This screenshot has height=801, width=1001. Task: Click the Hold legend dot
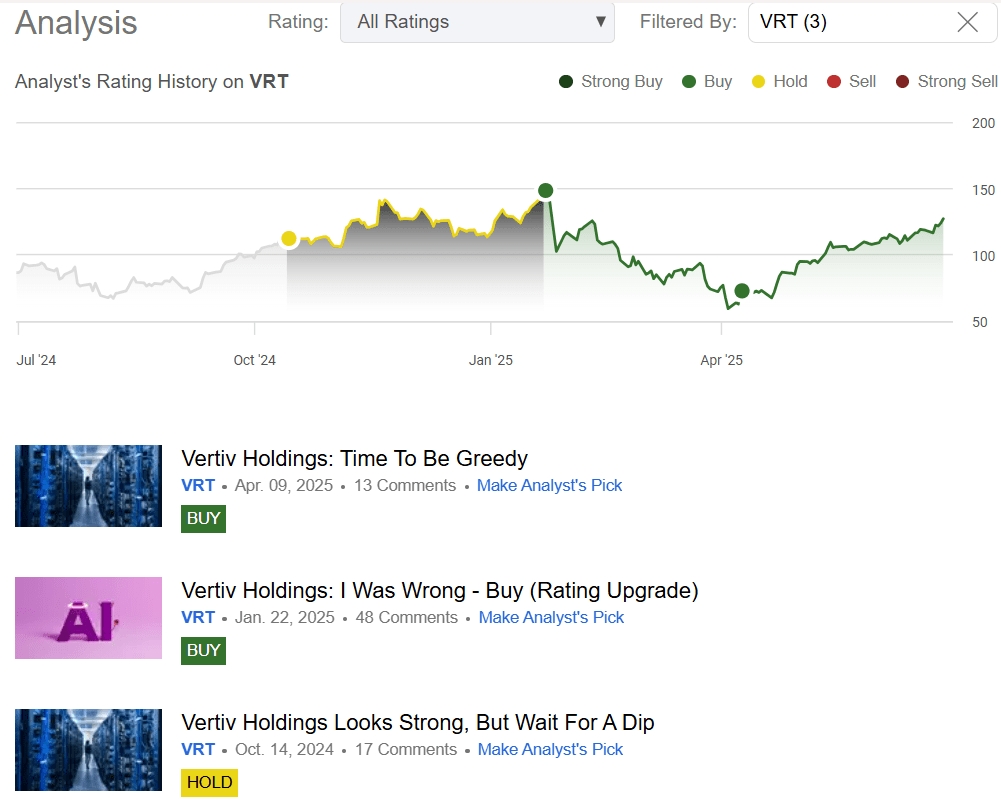(760, 81)
